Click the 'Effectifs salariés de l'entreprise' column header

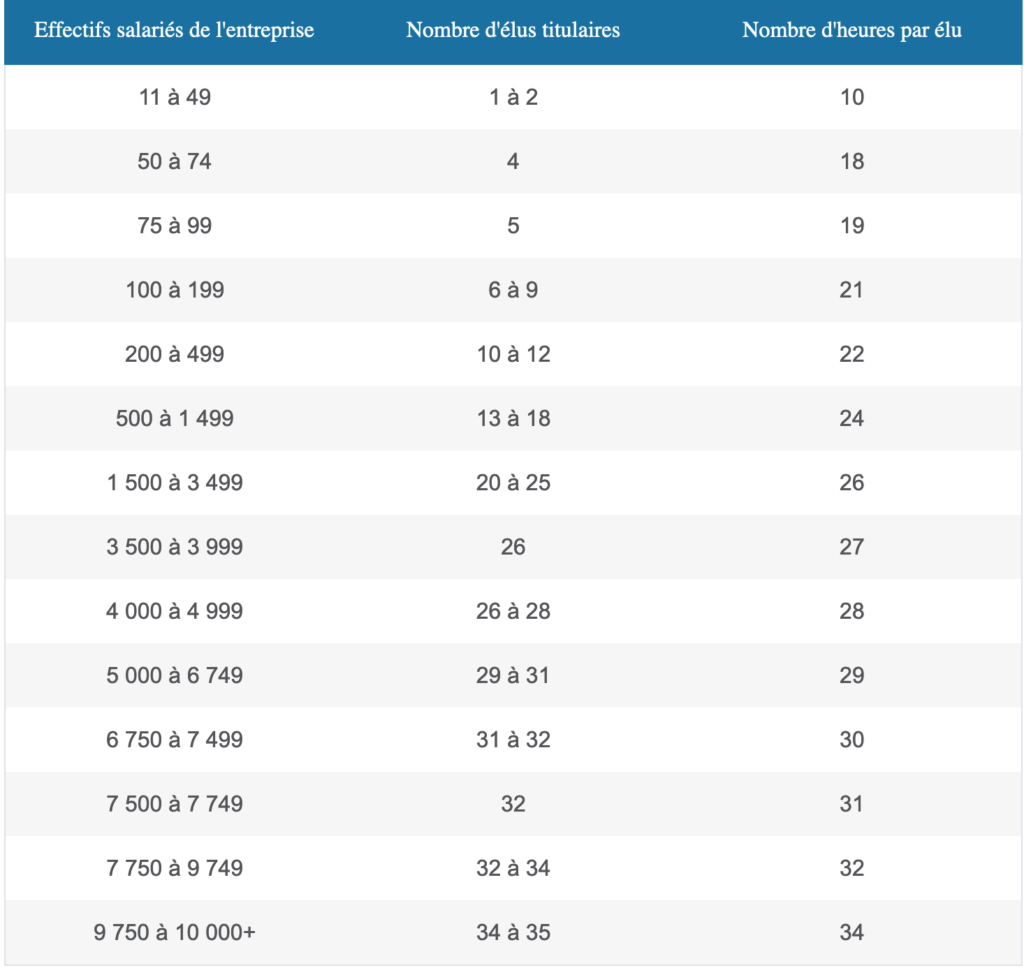(174, 30)
